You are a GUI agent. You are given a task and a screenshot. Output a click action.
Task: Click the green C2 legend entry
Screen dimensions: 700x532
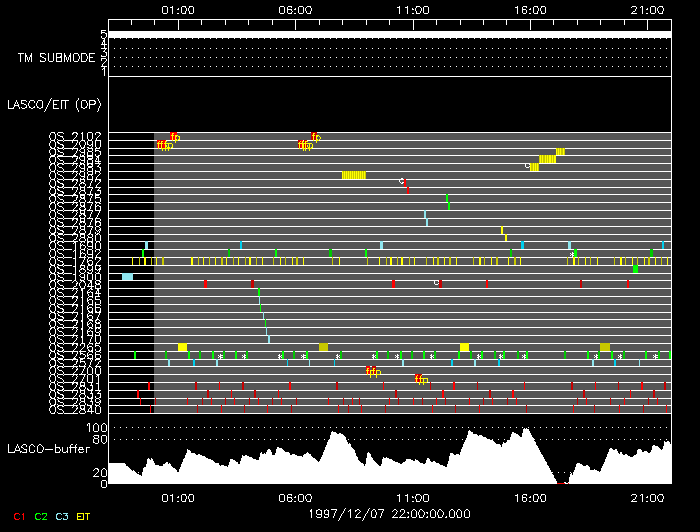click(x=41, y=515)
